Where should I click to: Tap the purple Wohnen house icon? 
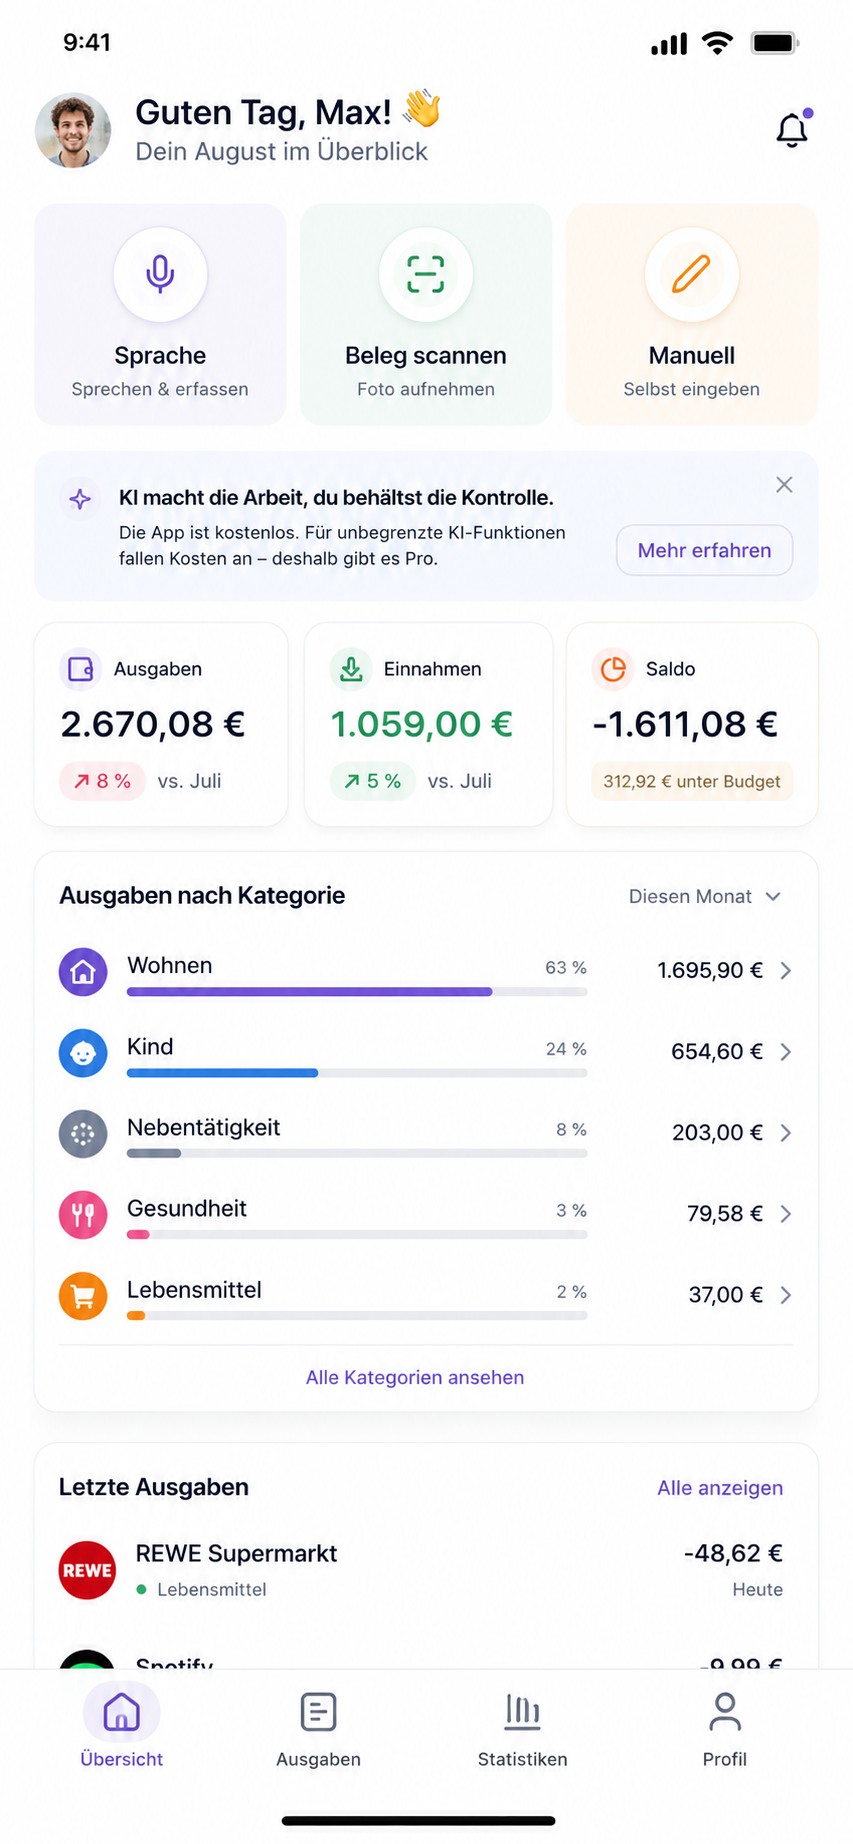83,971
